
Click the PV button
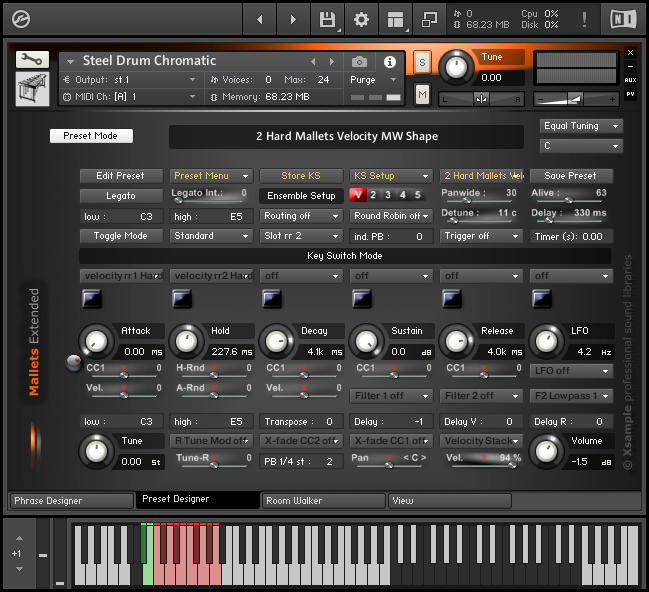click(630, 94)
